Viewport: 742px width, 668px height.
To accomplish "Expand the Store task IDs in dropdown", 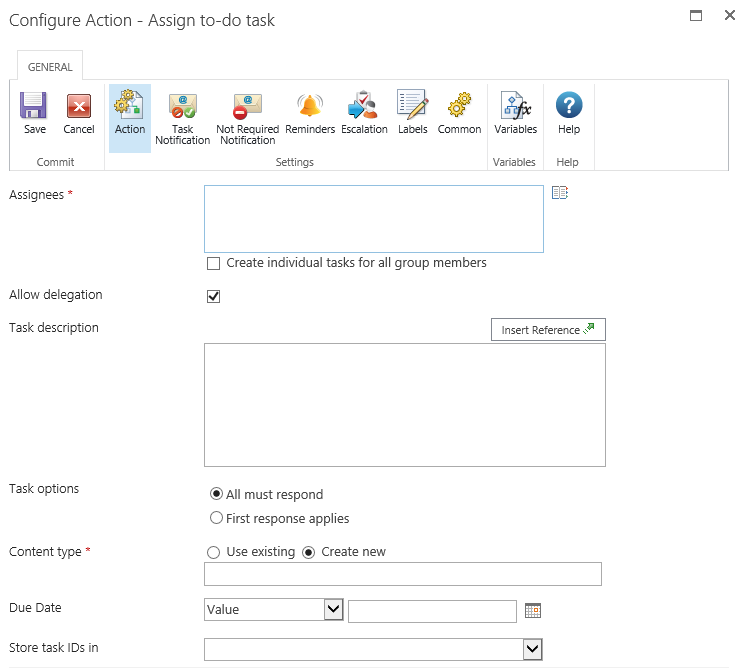I will (x=532, y=650).
